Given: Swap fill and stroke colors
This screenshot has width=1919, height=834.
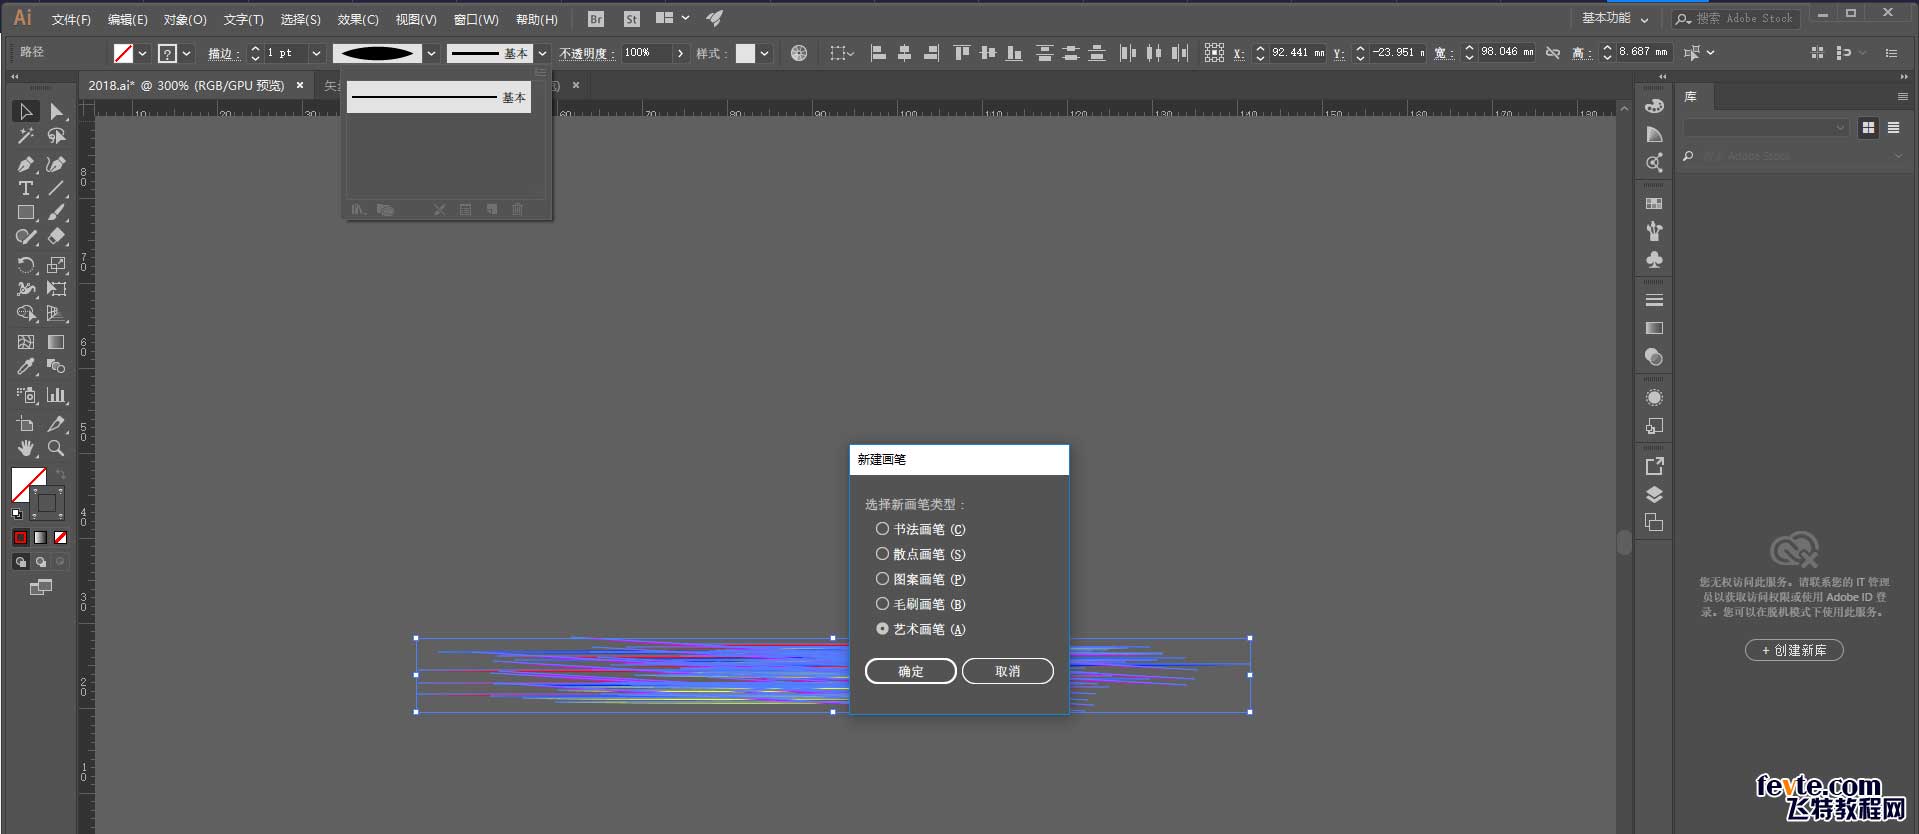Looking at the screenshot, I should coord(61,474).
